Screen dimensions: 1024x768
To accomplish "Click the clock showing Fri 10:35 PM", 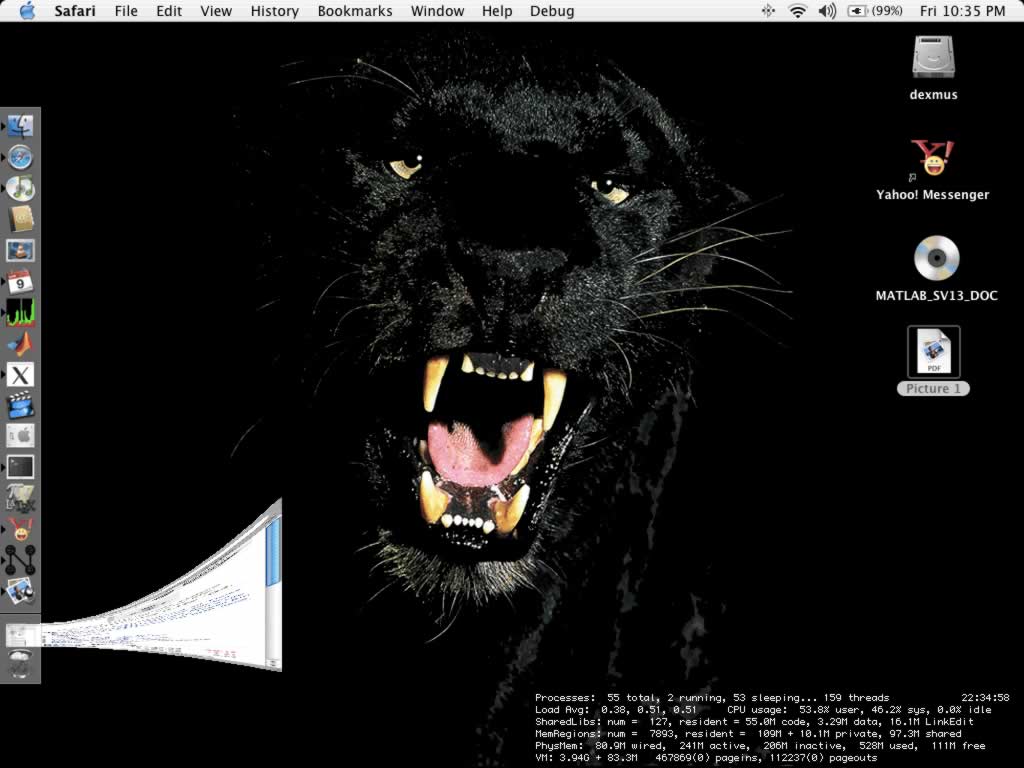I will tap(962, 10).
